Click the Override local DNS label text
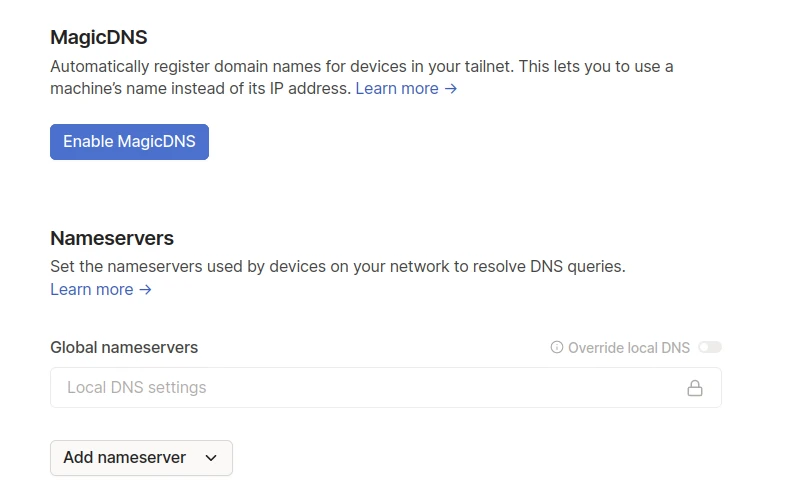Image resolution: width=789 pixels, height=492 pixels. pos(629,348)
